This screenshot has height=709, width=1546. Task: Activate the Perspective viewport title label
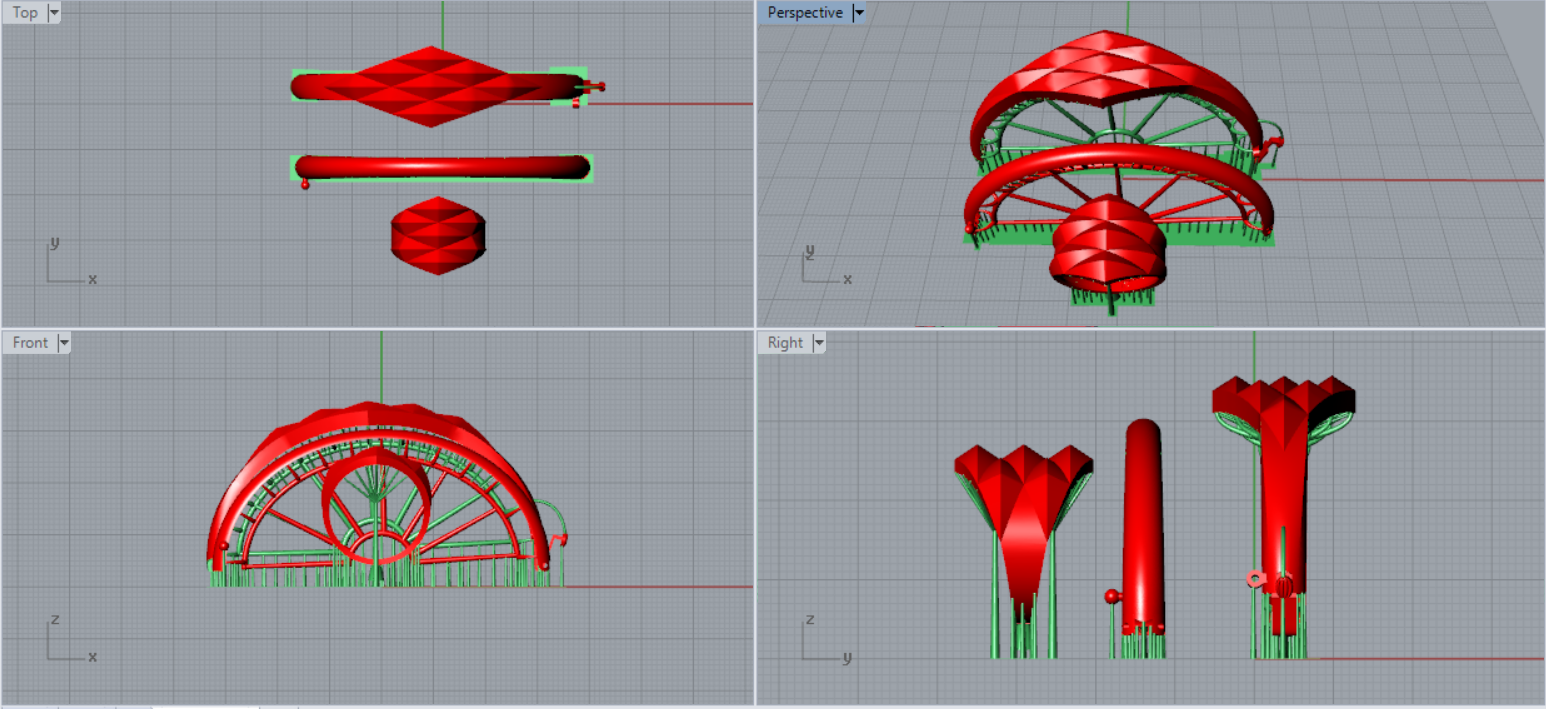[804, 13]
